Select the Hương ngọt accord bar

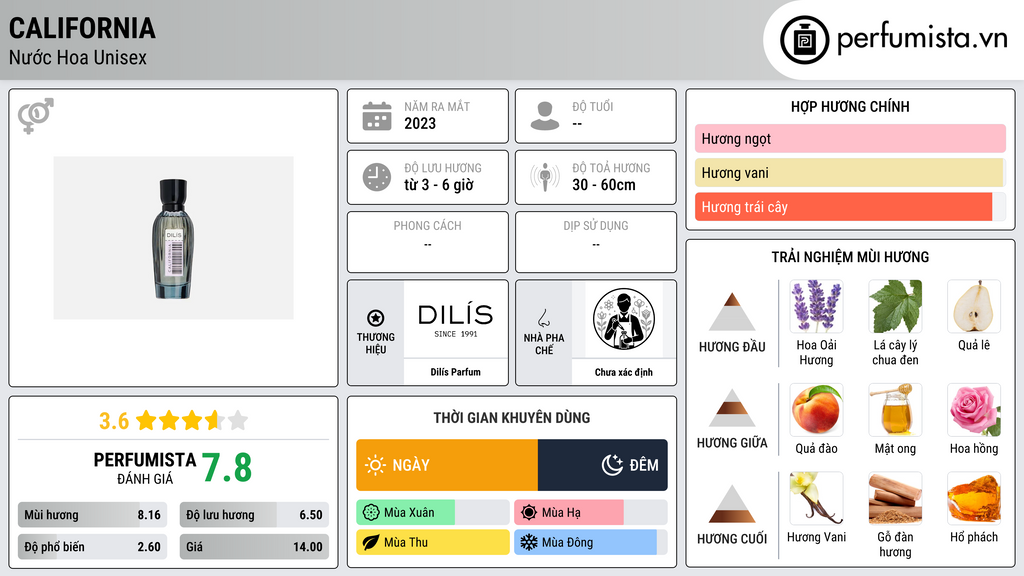click(850, 138)
